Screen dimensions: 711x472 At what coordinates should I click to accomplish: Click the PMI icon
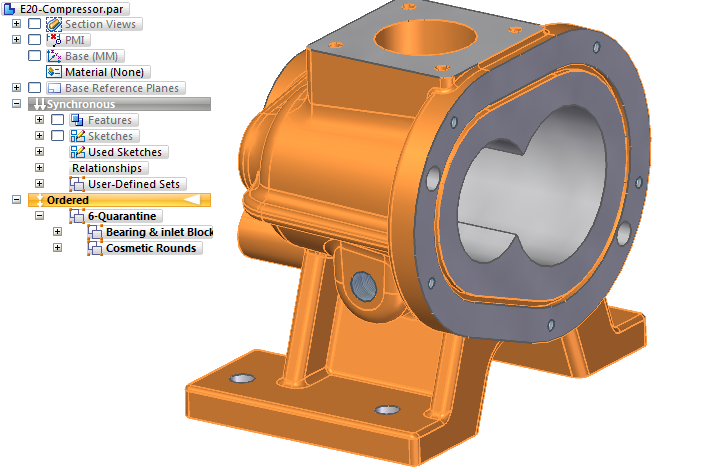coord(54,40)
